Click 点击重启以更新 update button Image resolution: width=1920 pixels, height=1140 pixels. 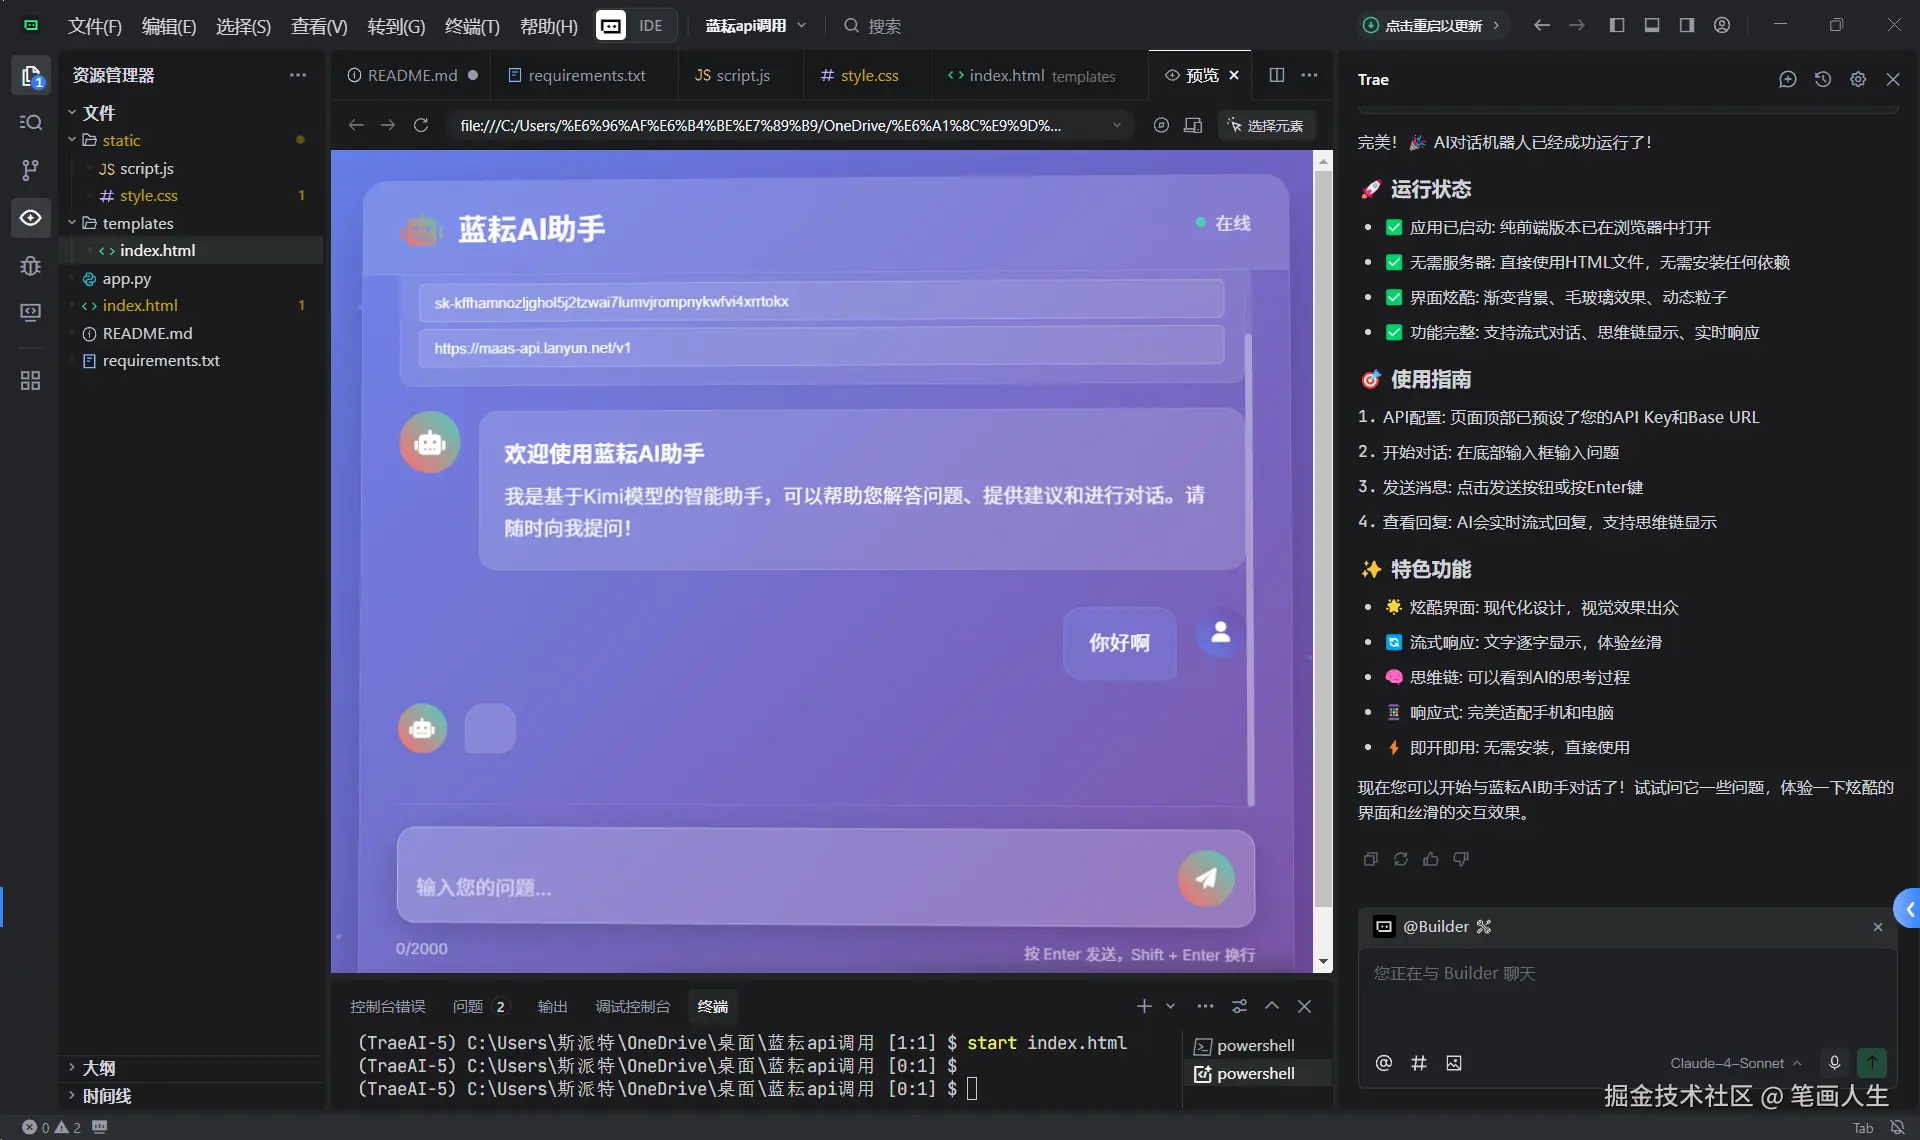[x=1432, y=25]
